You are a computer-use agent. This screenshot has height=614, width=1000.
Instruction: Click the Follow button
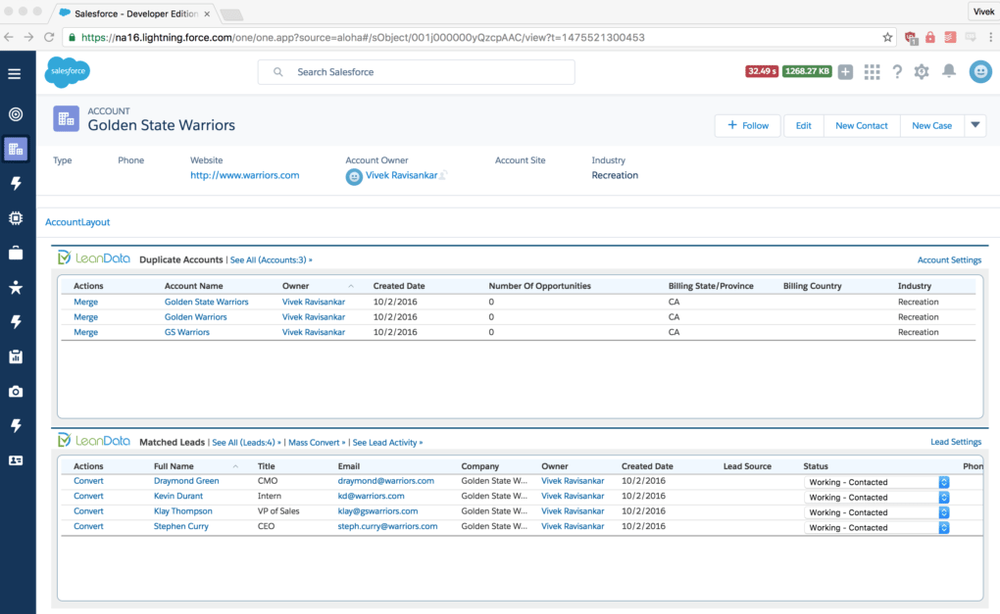(x=748, y=126)
